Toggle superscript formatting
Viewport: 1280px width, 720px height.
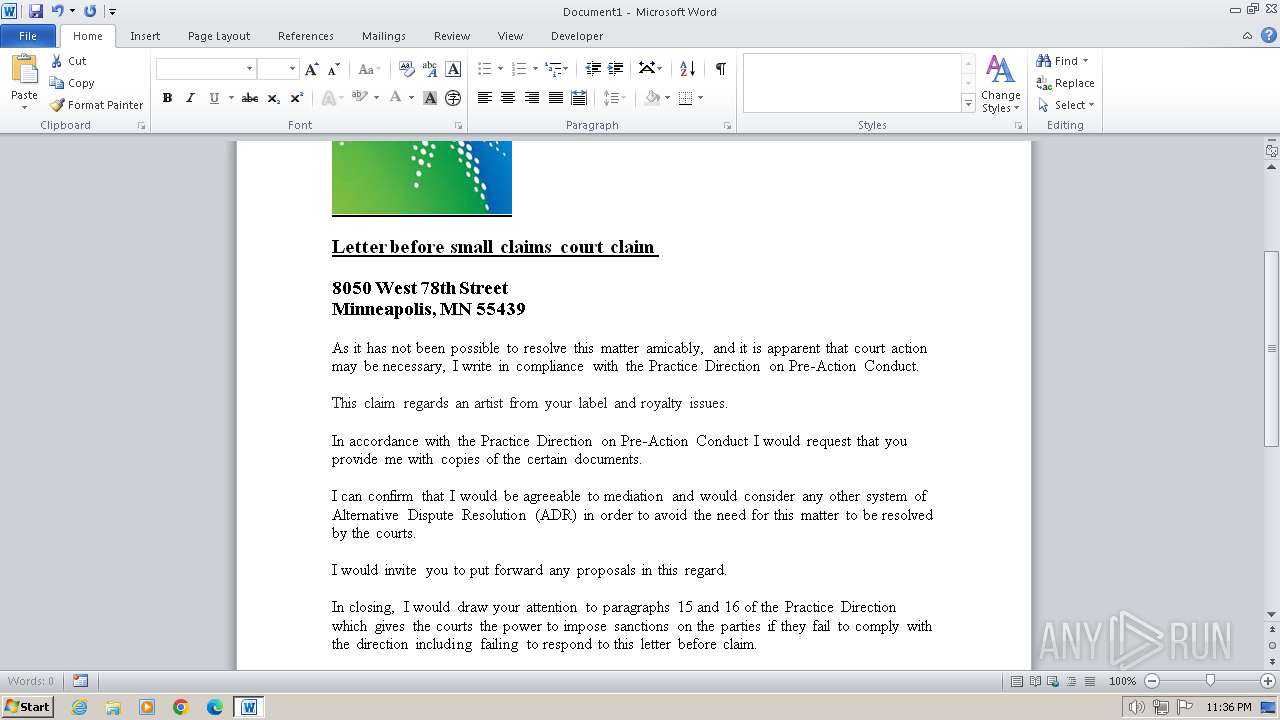coord(297,98)
